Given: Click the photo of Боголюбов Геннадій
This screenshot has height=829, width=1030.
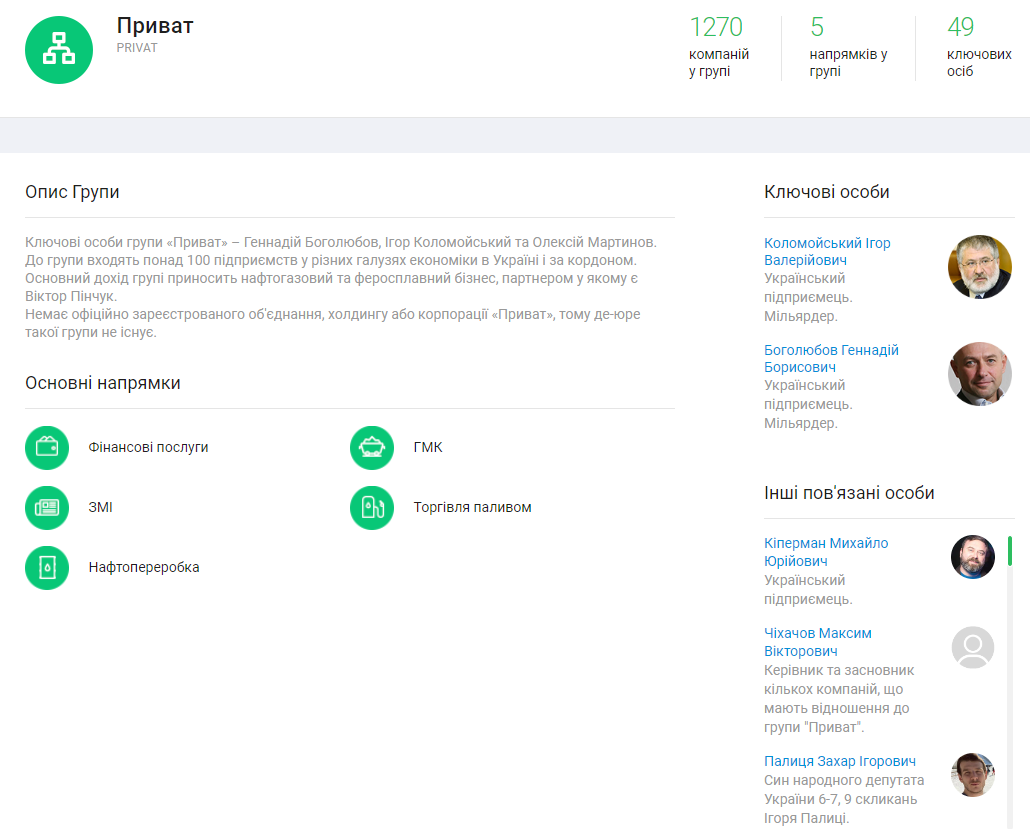Looking at the screenshot, I should point(979,374).
